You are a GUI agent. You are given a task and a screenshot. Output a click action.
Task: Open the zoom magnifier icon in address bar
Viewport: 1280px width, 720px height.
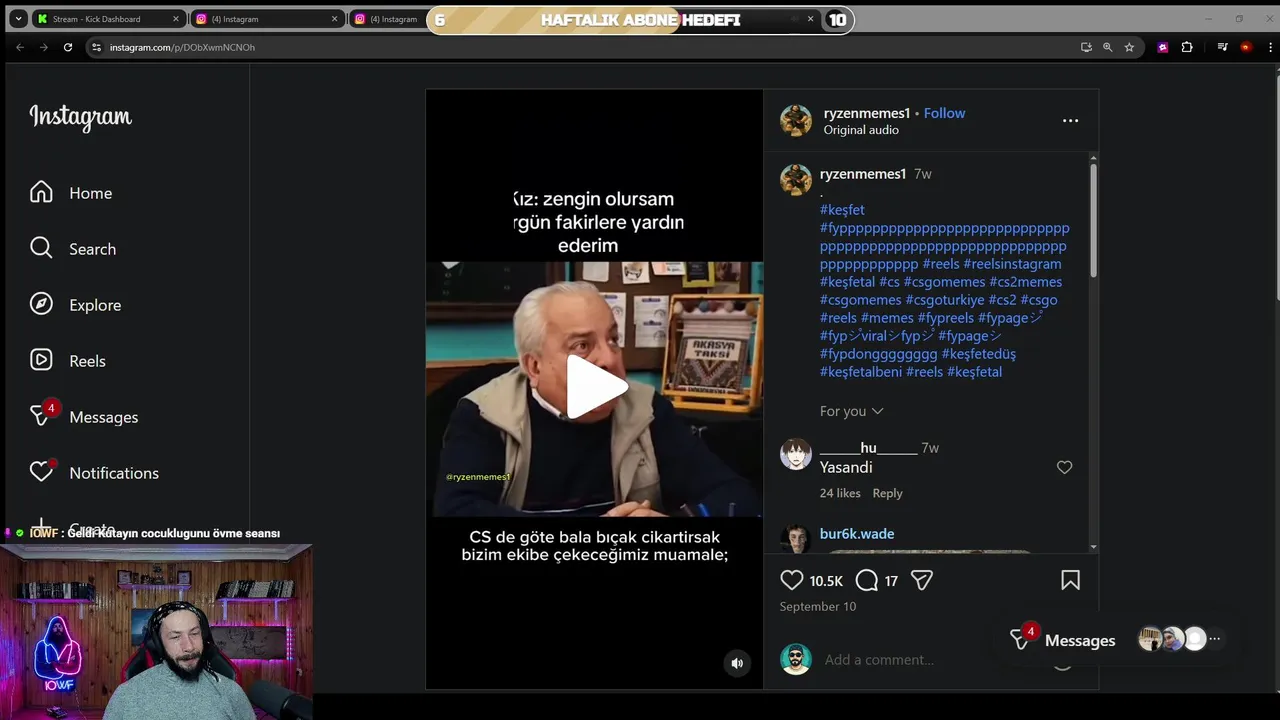tap(1107, 47)
